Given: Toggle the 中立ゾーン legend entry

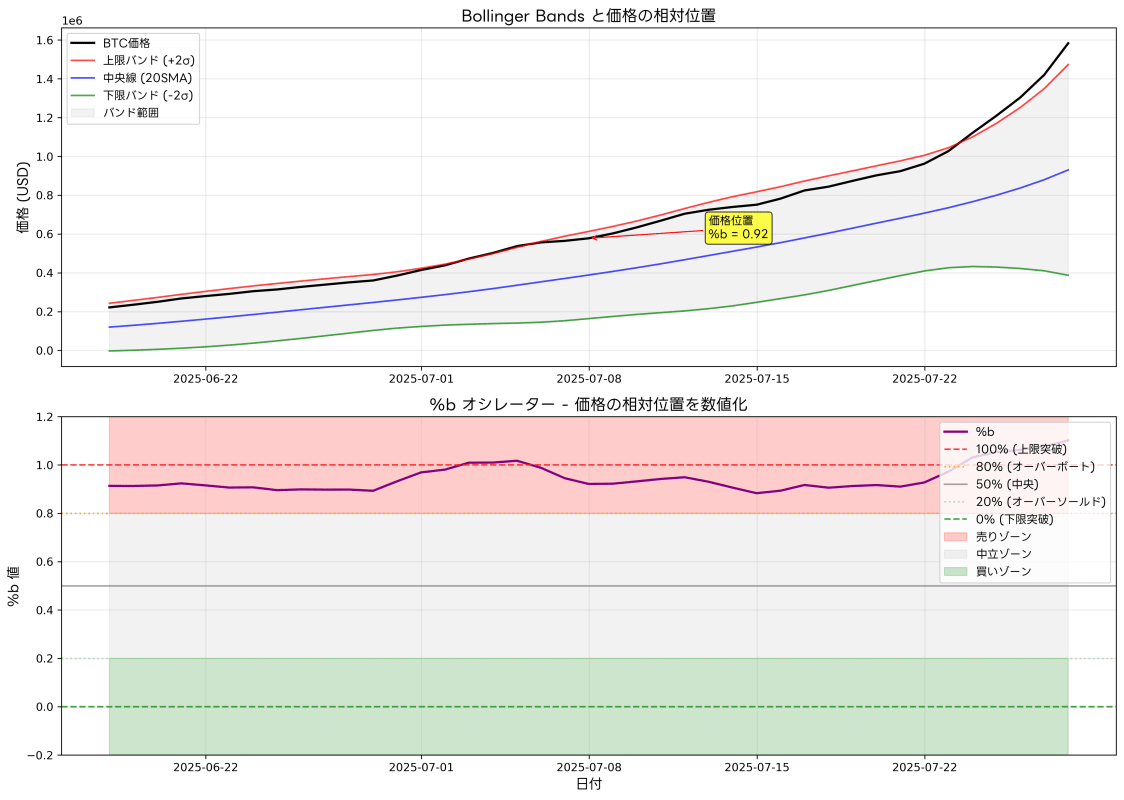Looking at the screenshot, I should tap(956, 552).
